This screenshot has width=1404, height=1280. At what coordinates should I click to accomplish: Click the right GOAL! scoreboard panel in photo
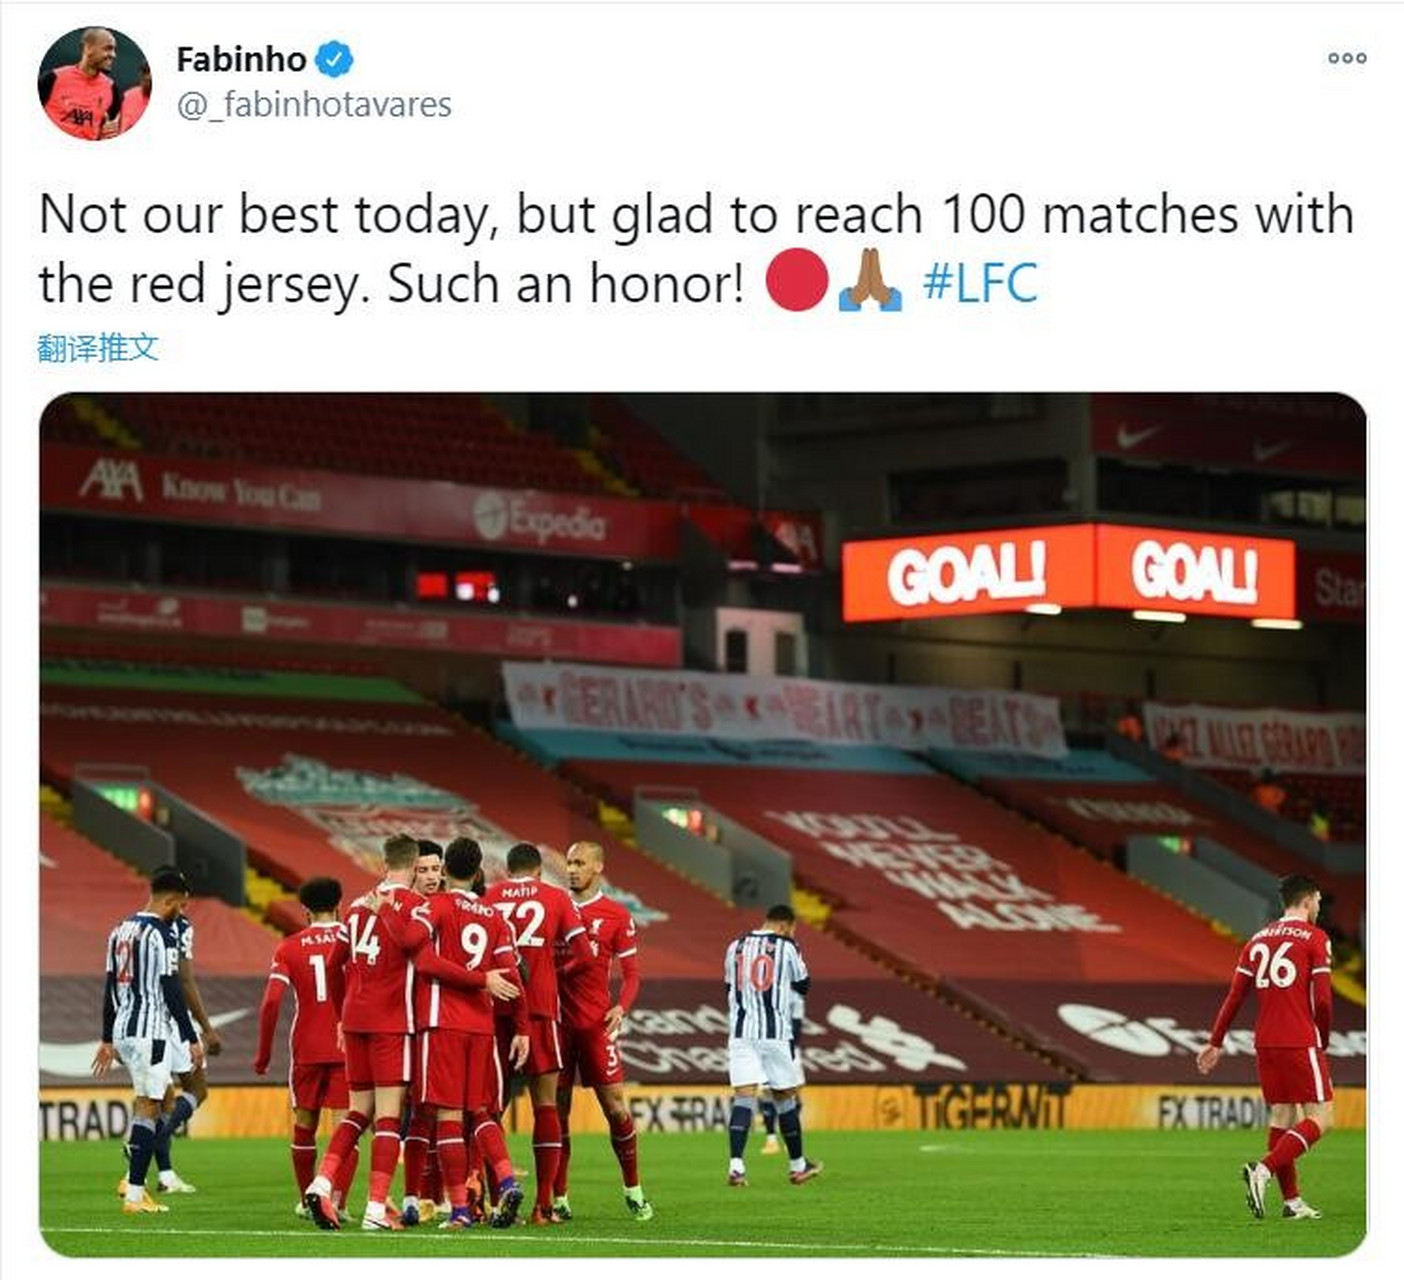[1194, 573]
